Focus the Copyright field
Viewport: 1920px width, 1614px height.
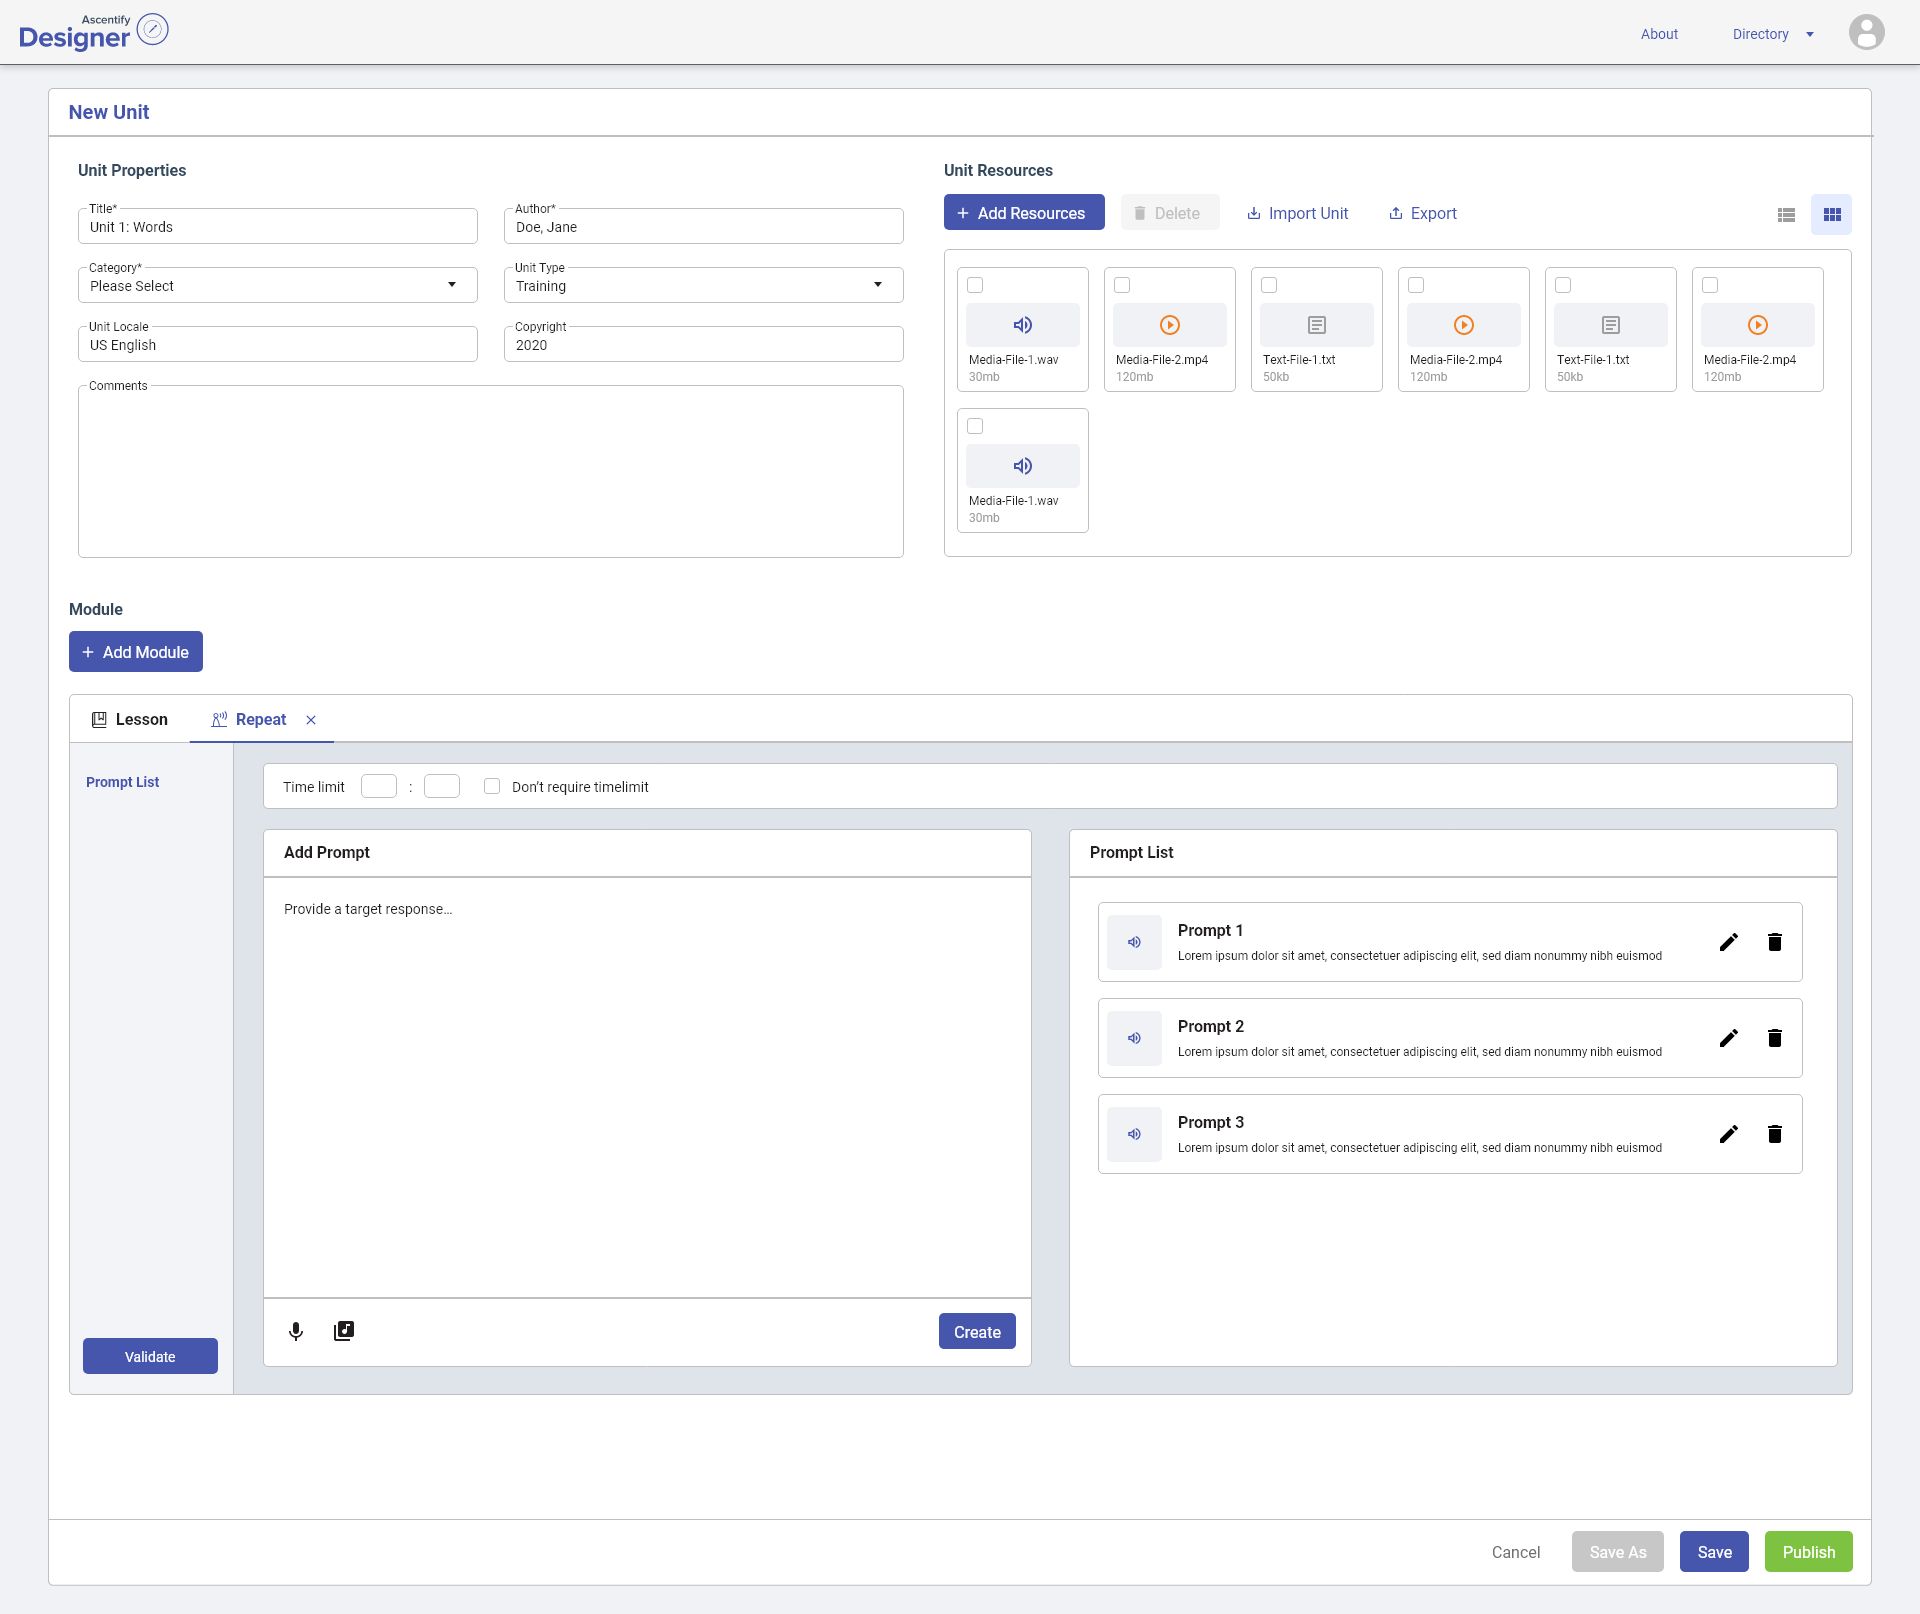point(704,344)
